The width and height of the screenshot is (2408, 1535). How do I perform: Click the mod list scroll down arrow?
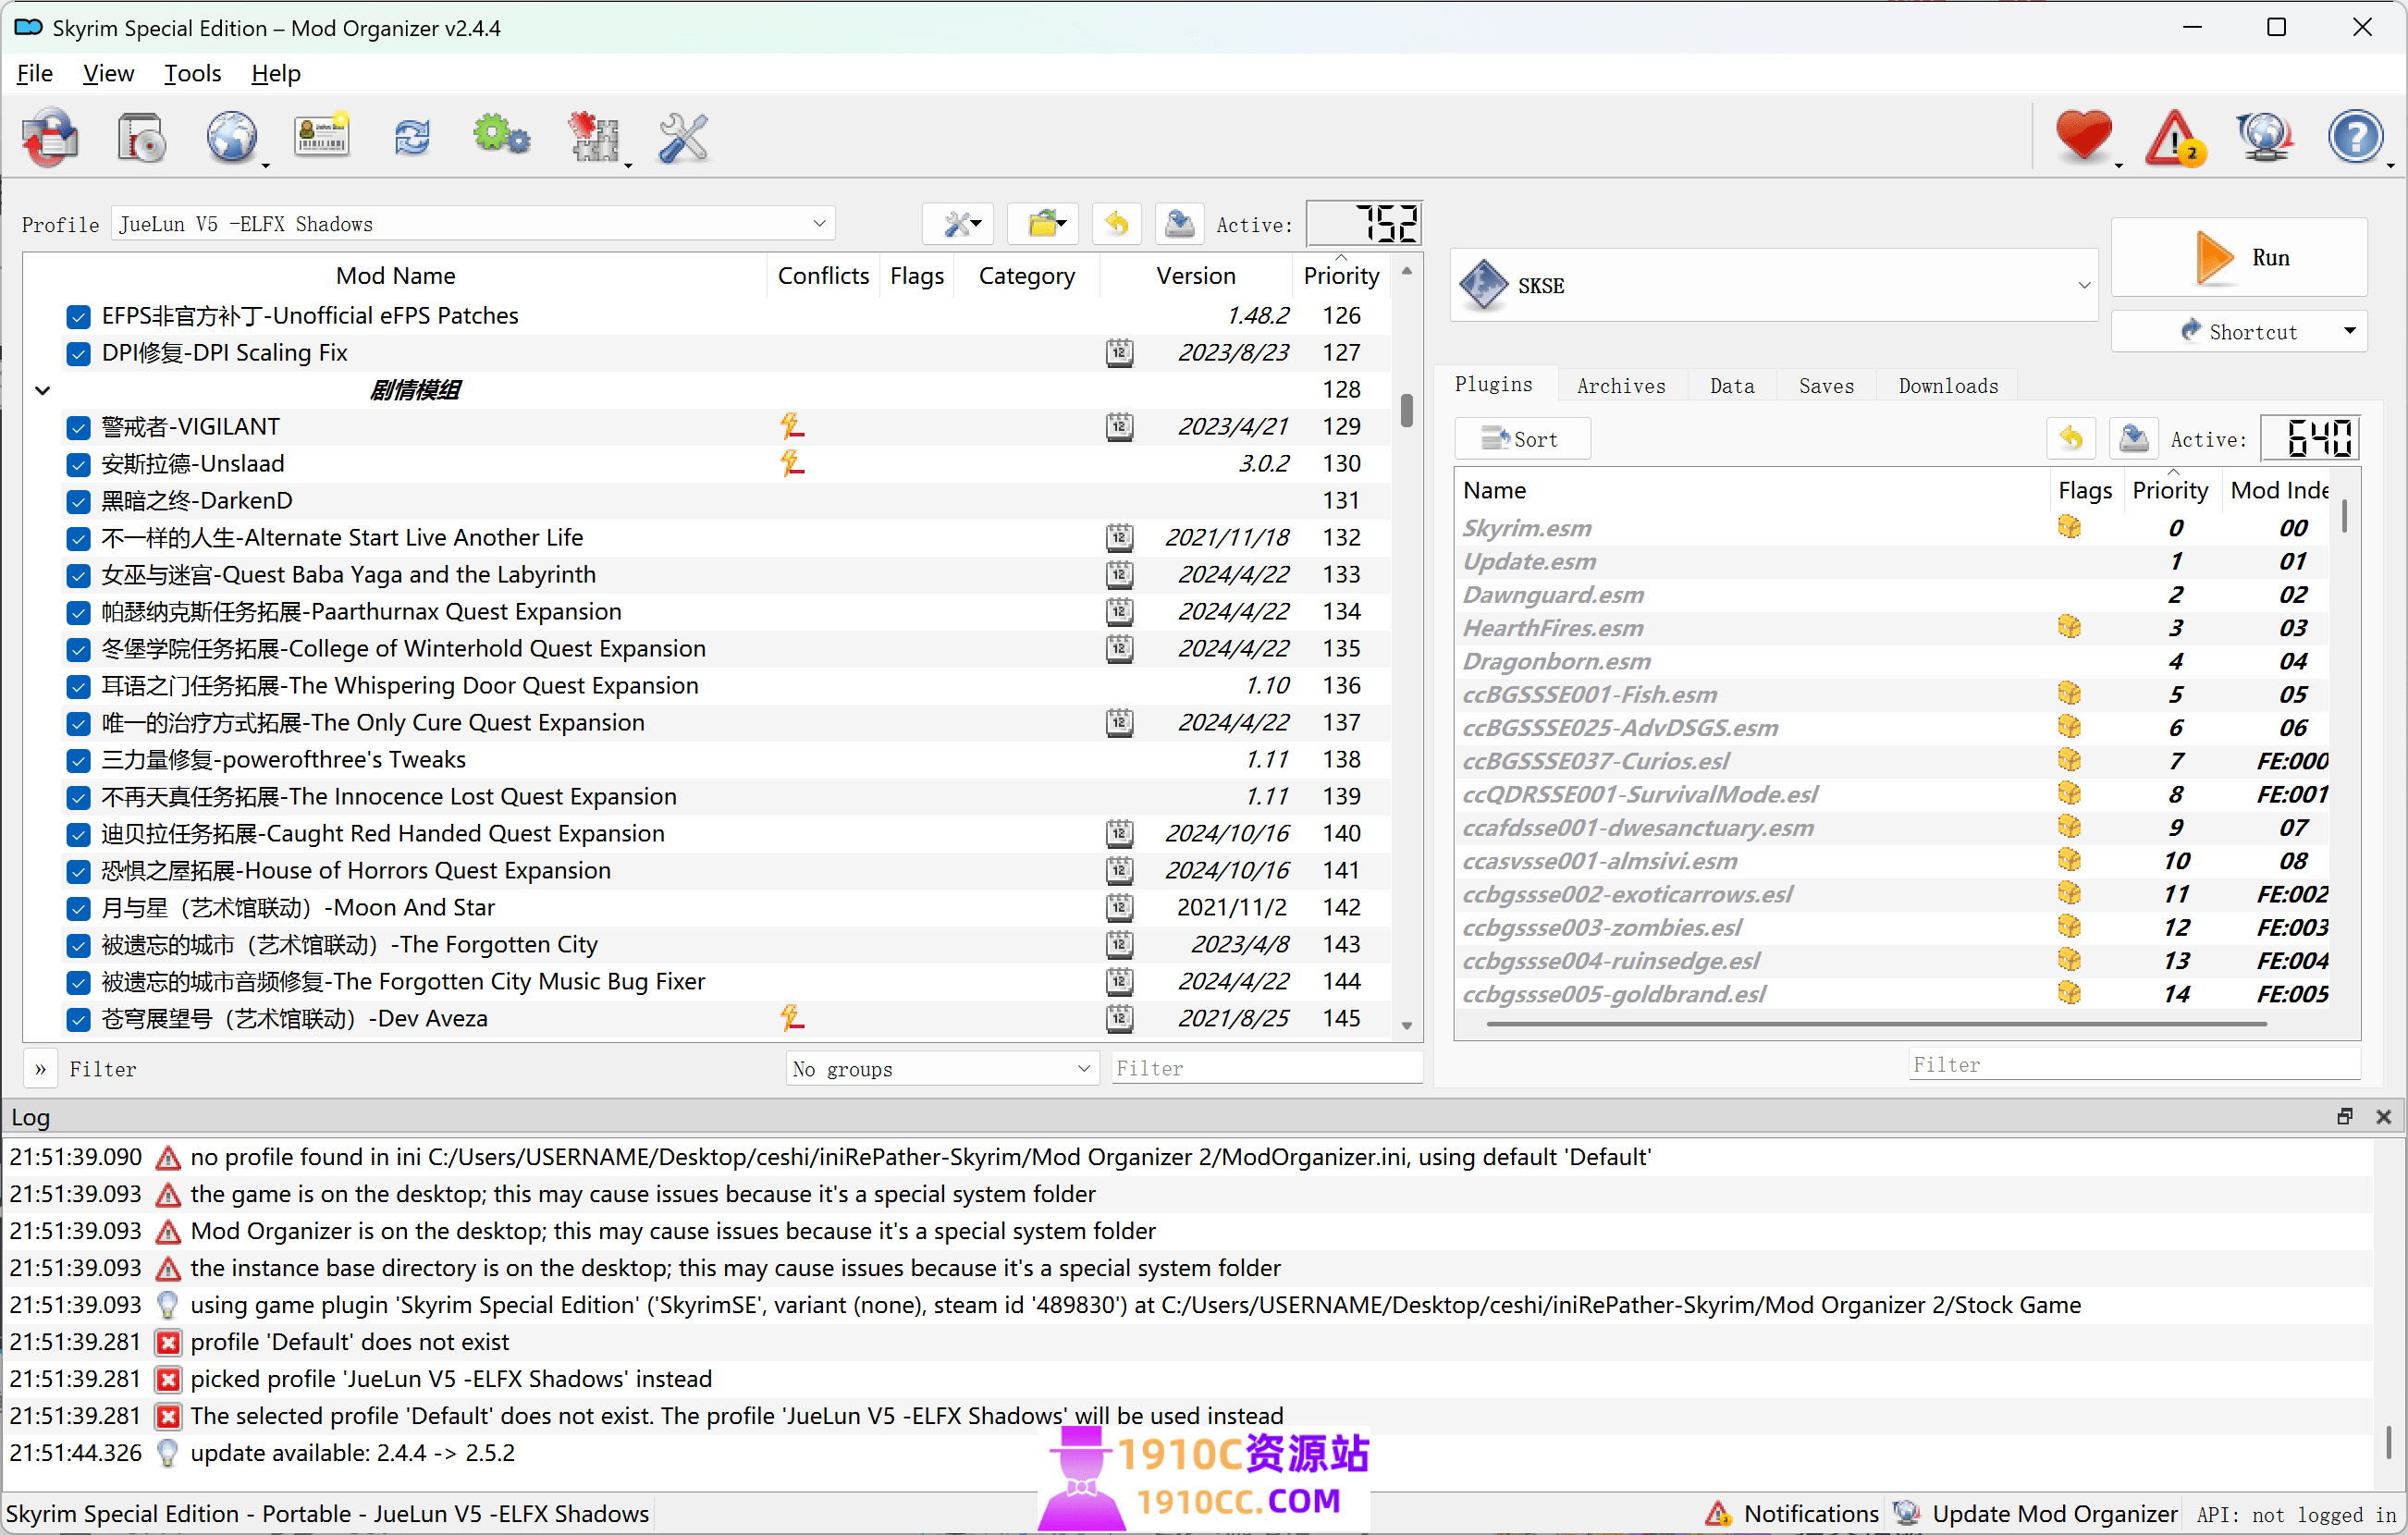1406,1026
